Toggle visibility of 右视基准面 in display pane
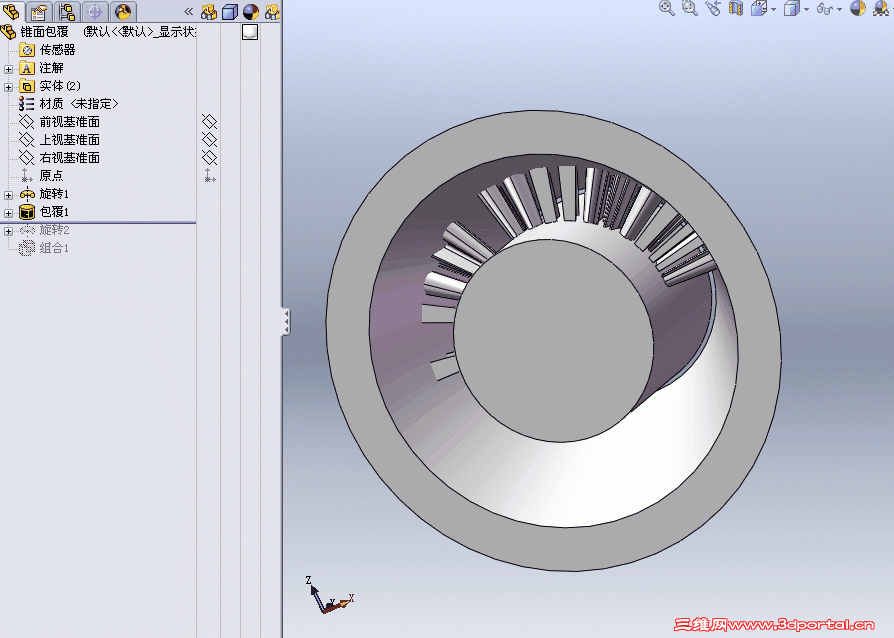 209,157
